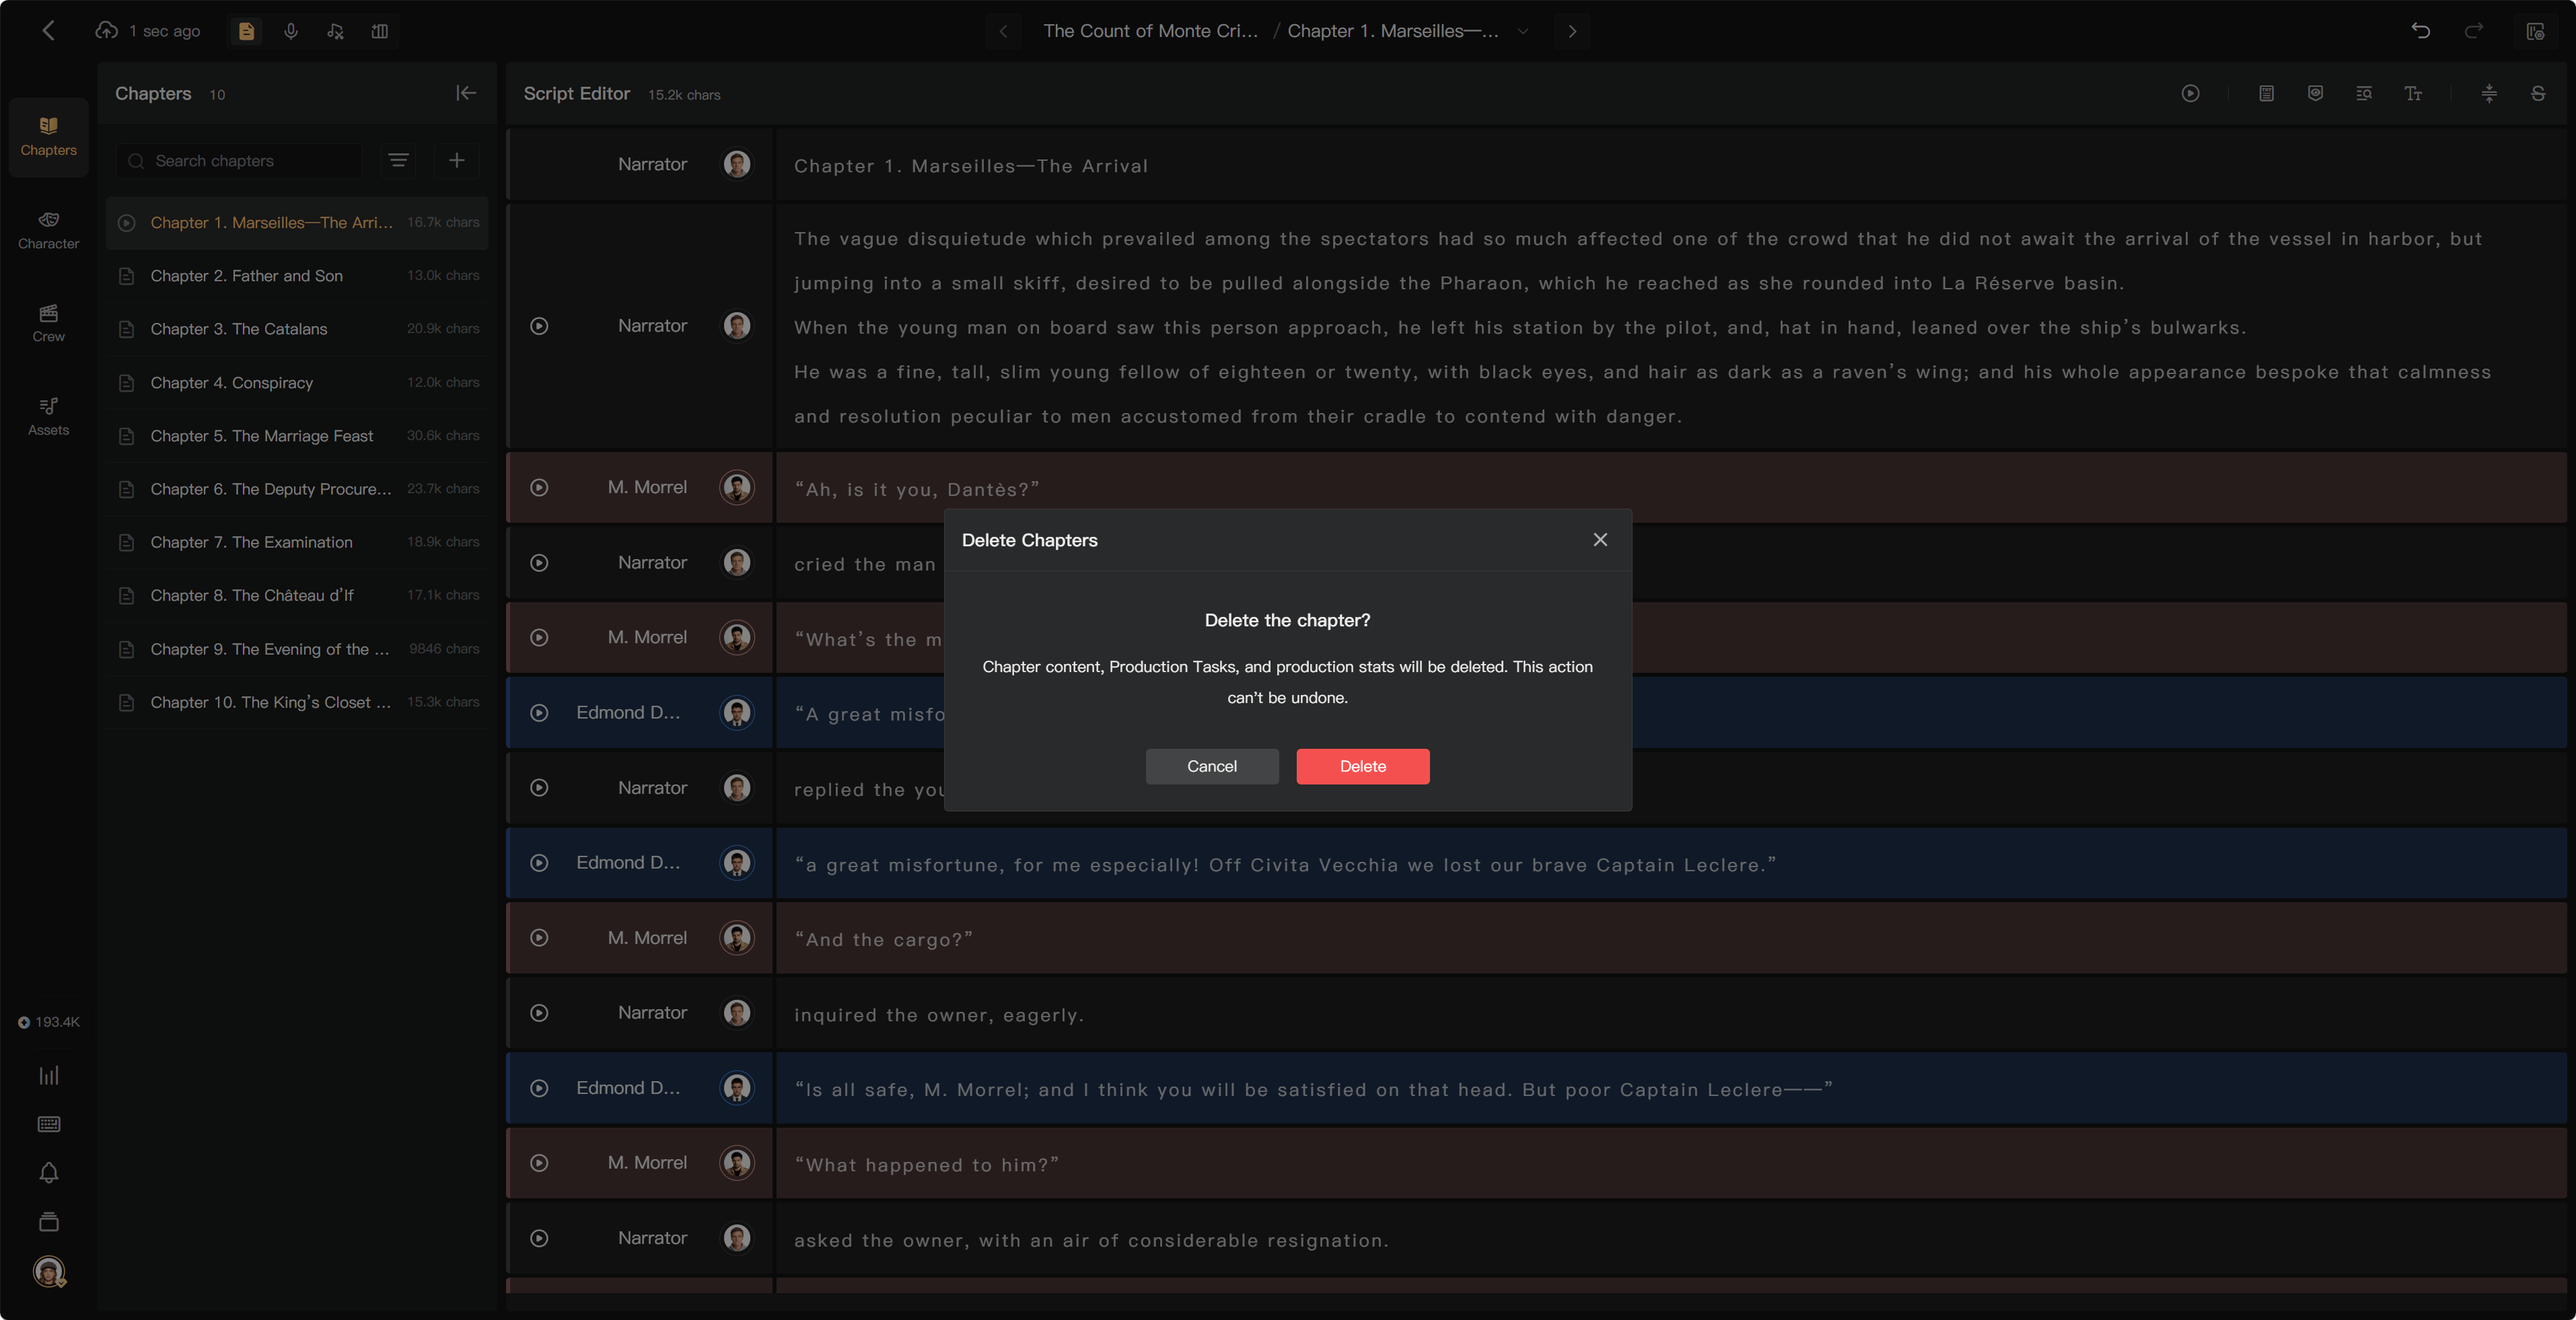Open the Crew sidebar tab
The image size is (2576, 1320).
(48, 323)
